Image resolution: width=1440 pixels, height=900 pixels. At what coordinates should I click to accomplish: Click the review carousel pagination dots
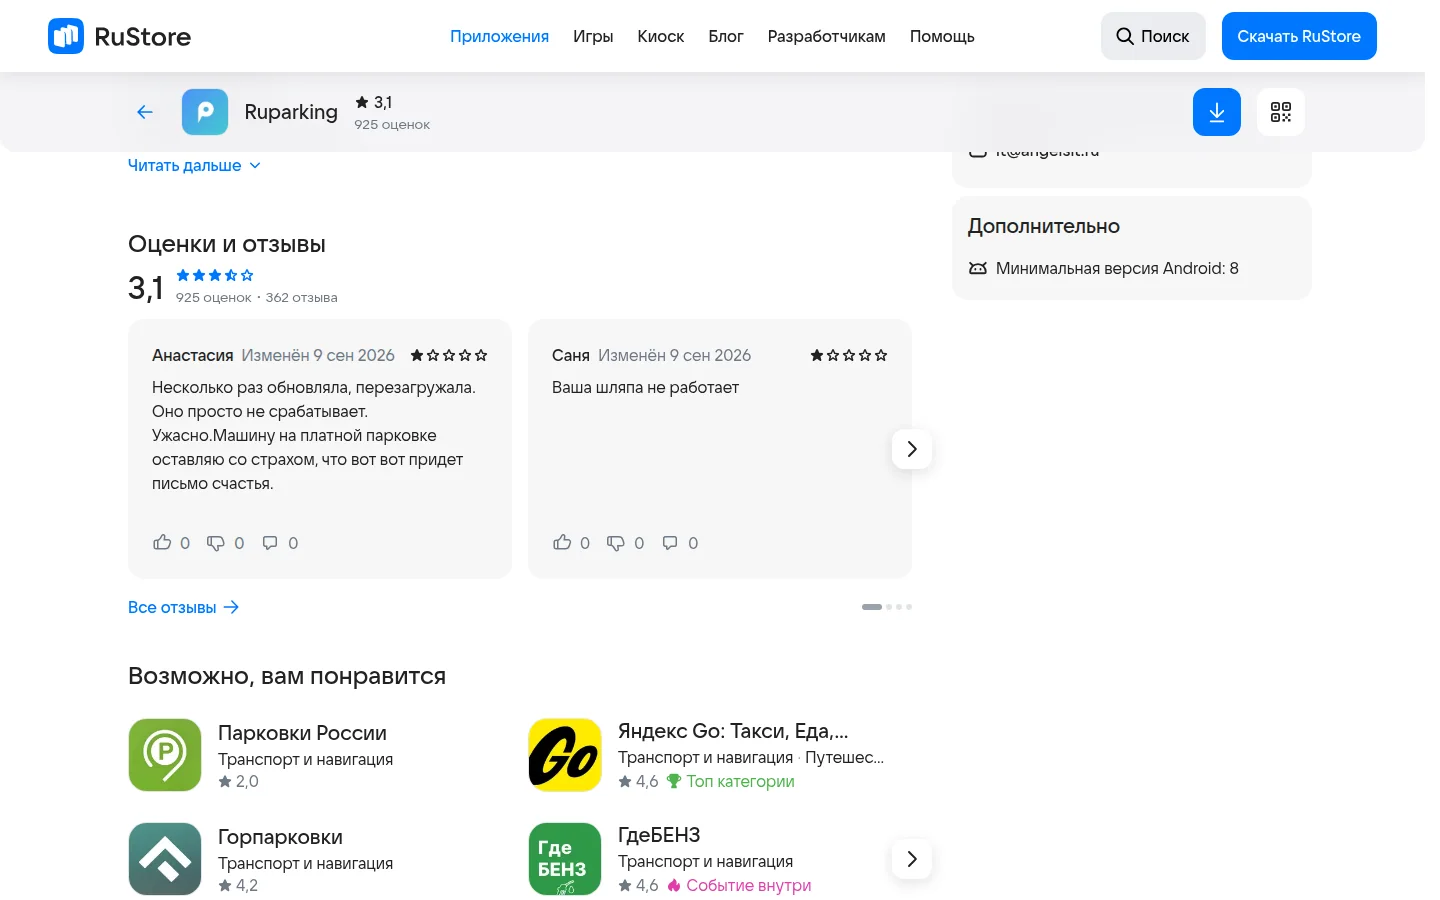(887, 607)
